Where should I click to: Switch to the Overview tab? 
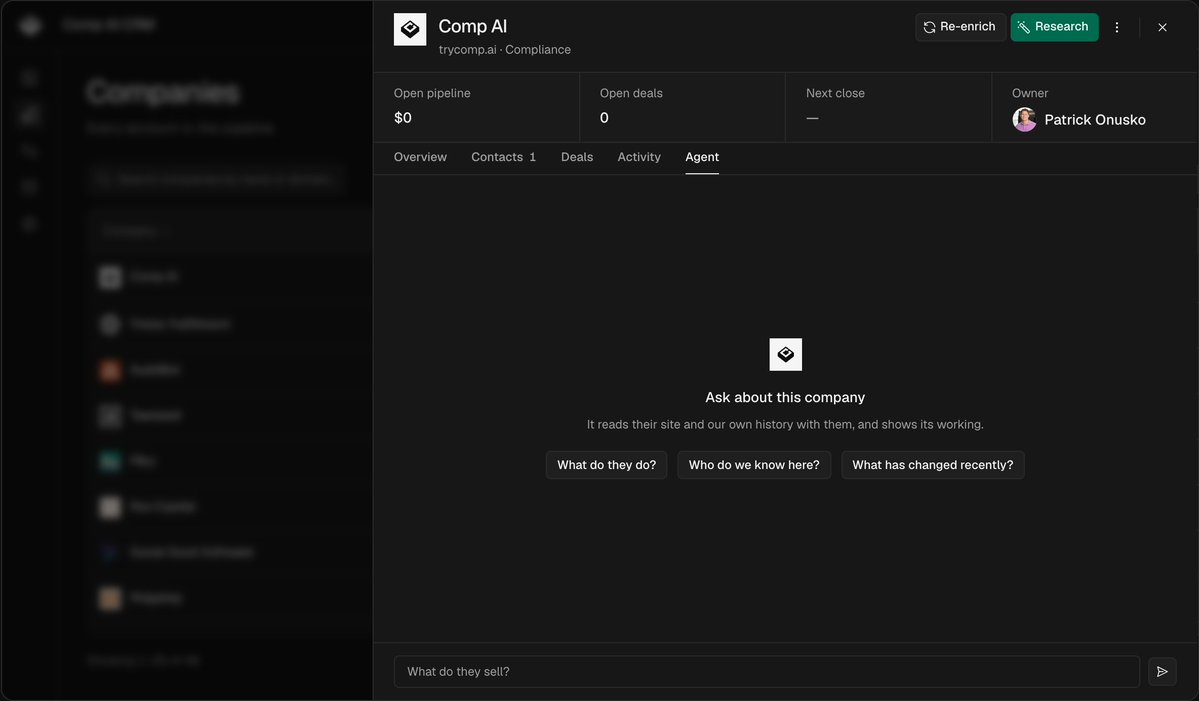pos(420,157)
